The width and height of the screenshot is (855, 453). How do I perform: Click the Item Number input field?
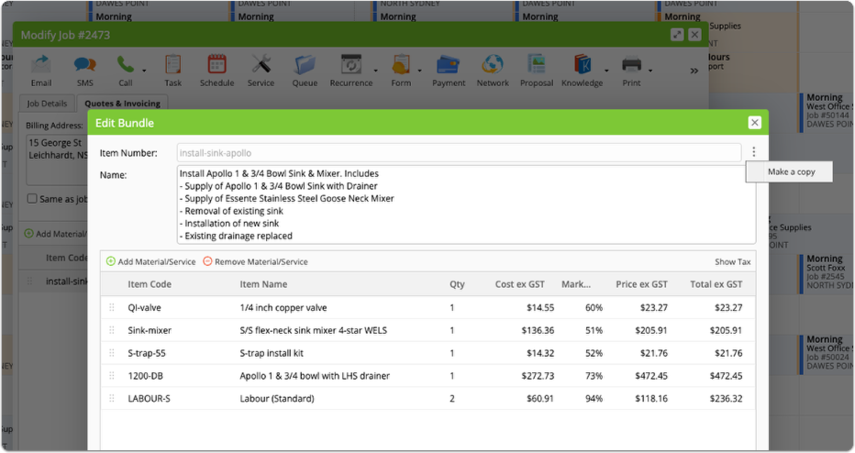click(x=459, y=153)
